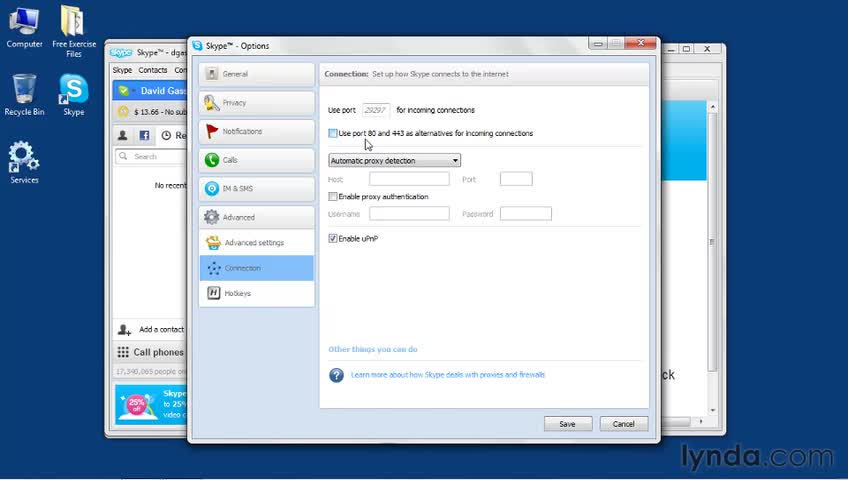Click the blue help question mark icon
The image size is (848, 480).
point(336,375)
